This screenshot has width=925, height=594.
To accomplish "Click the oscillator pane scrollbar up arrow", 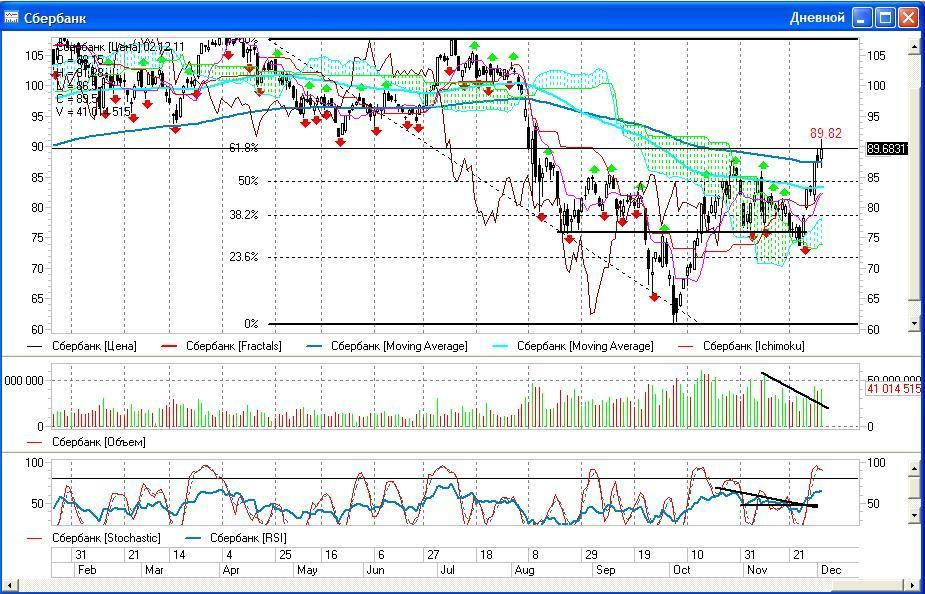I will coord(915,468).
